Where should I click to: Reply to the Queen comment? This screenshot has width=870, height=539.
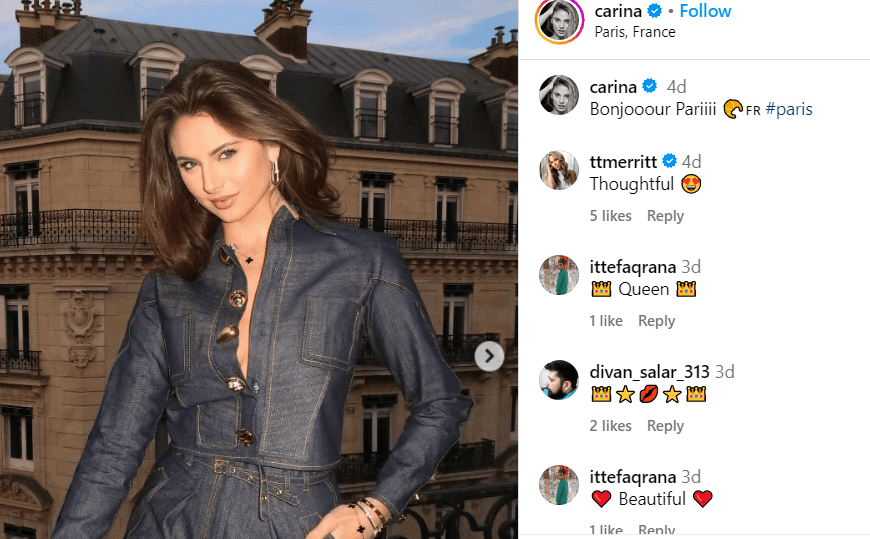(x=656, y=321)
